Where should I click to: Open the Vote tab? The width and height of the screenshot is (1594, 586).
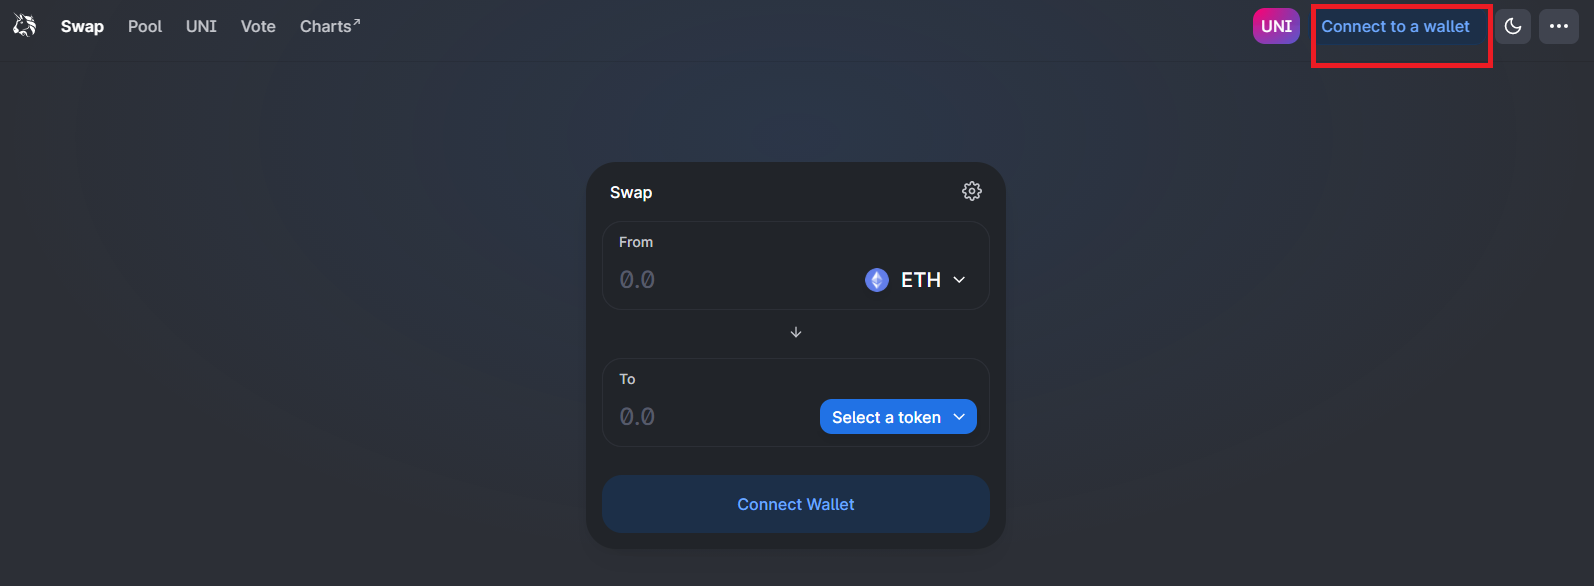[258, 27]
